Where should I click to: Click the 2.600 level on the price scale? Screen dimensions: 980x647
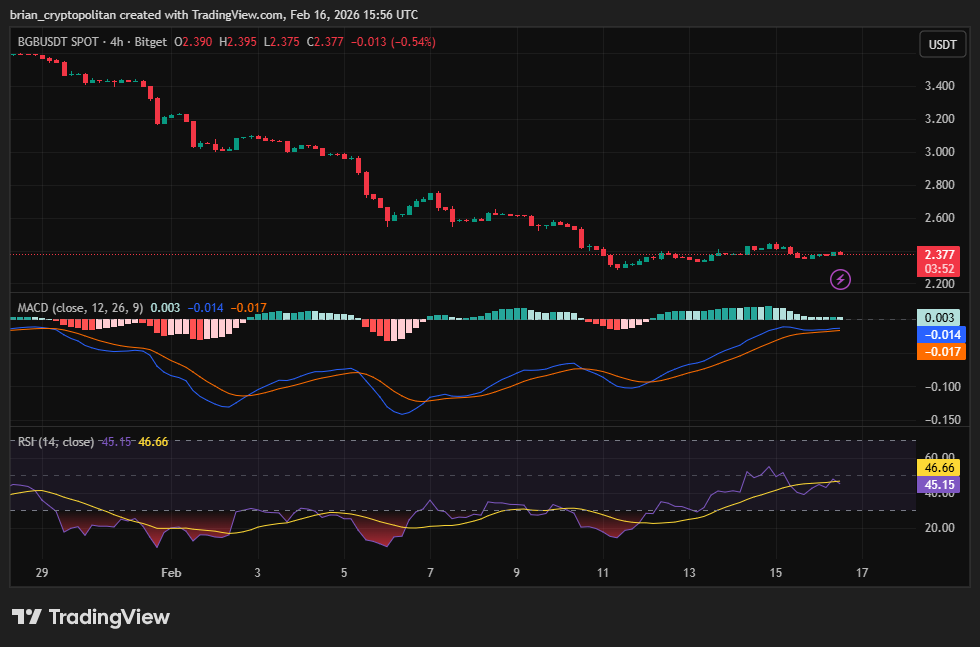click(x=940, y=217)
